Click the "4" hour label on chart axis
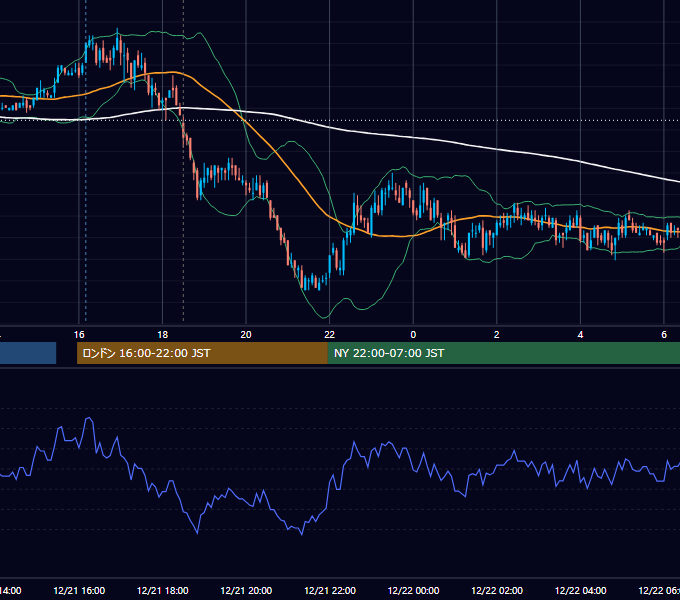The image size is (680, 600). point(580,335)
